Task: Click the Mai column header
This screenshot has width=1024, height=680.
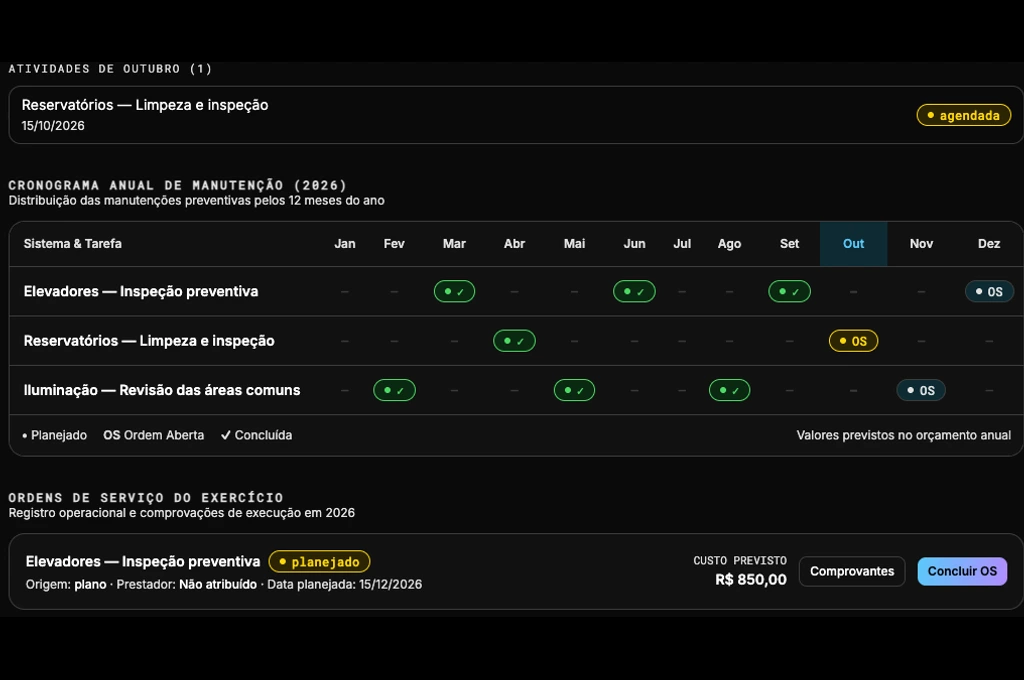Action: pos(574,244)
